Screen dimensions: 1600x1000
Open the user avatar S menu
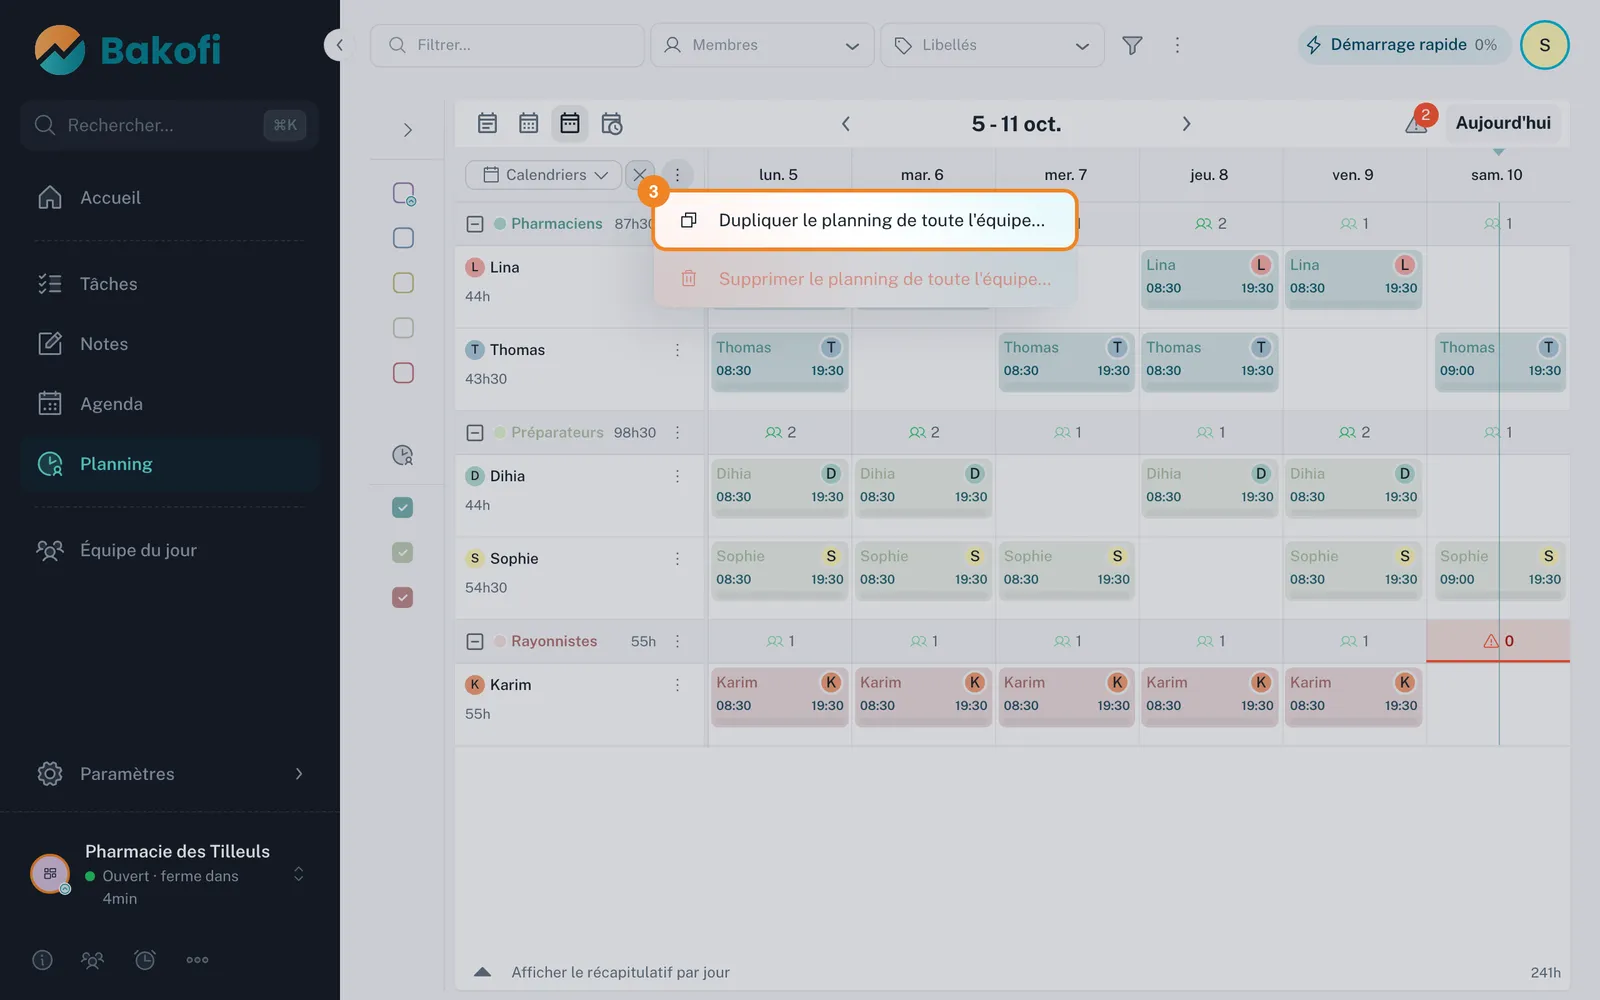[x=1544, y=45]
